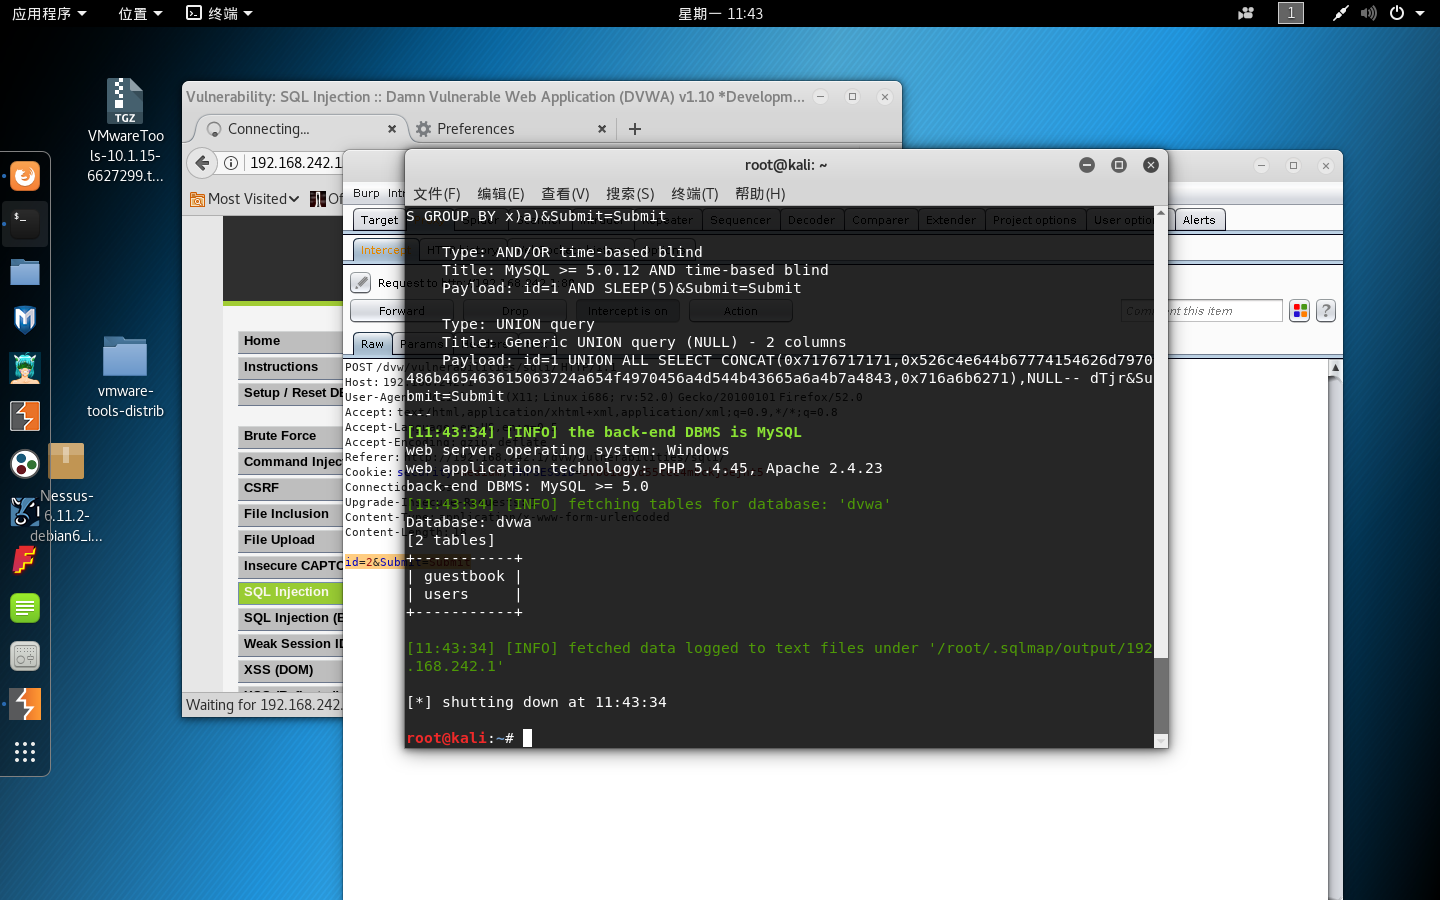Open DVWA Instructions link
Image resolution: width=1440 pixels, height=900 pixels.
(x=290, y=367)
